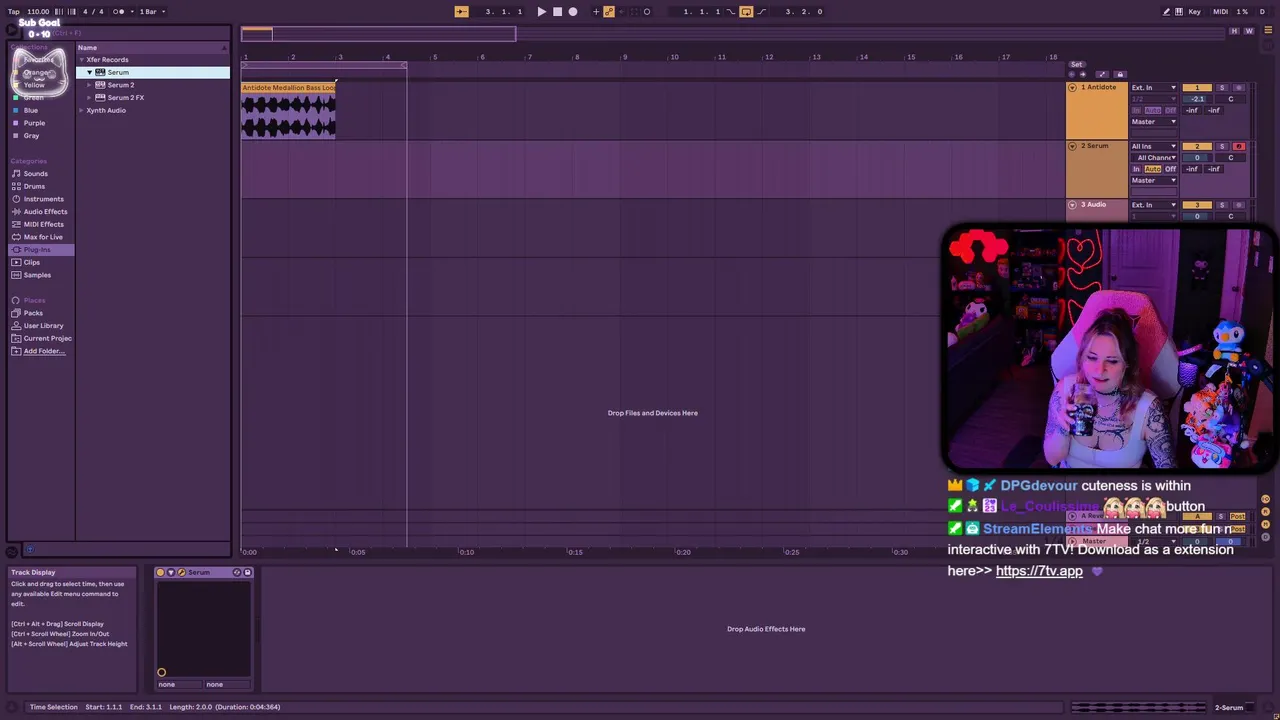Toggle MIDI Map Mode switch

(x=1220, y=12)
